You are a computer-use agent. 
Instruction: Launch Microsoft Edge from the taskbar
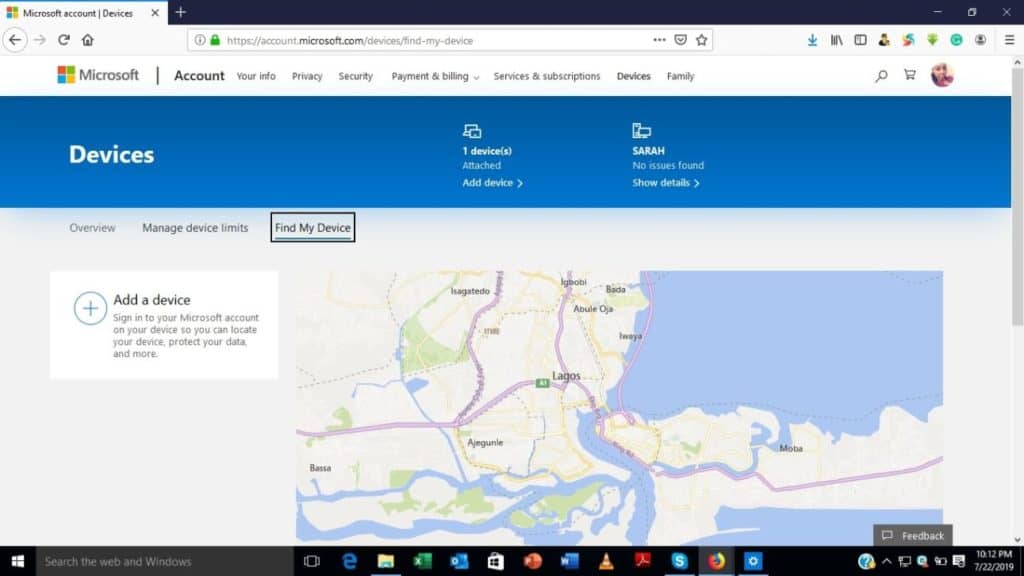(349, 561)
